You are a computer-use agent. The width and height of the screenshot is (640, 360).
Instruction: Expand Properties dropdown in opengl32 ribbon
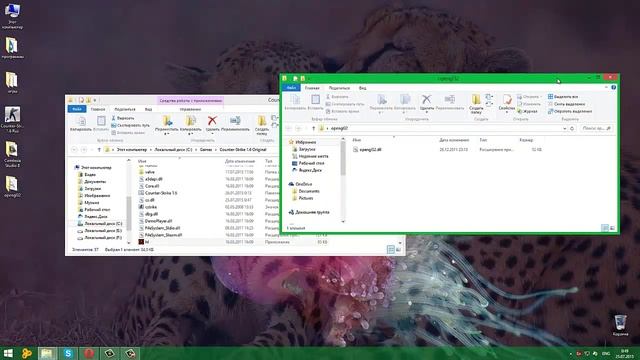pyautogui.click(x=507, y=112)
